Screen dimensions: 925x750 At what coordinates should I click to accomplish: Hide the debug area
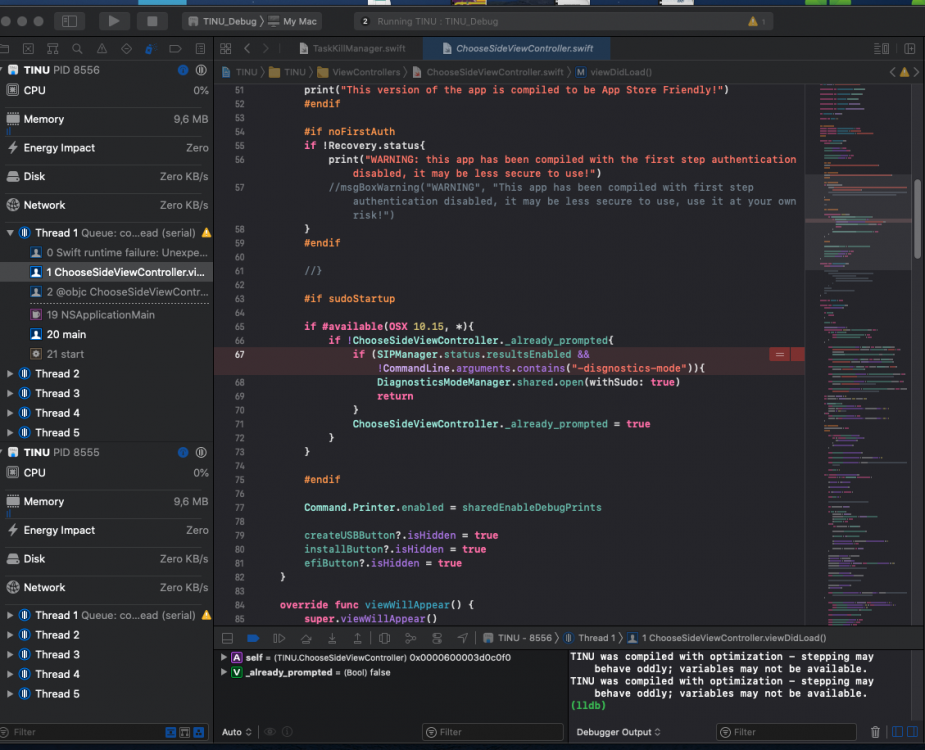(227, 638)
